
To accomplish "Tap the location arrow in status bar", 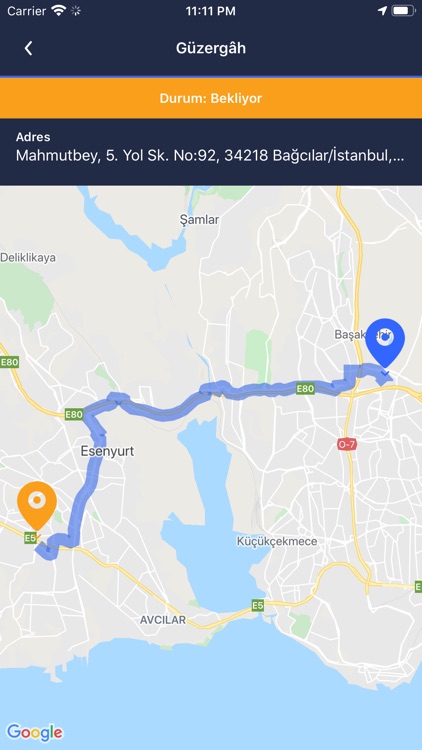I will pyautogui.click(x=382, y=11).
